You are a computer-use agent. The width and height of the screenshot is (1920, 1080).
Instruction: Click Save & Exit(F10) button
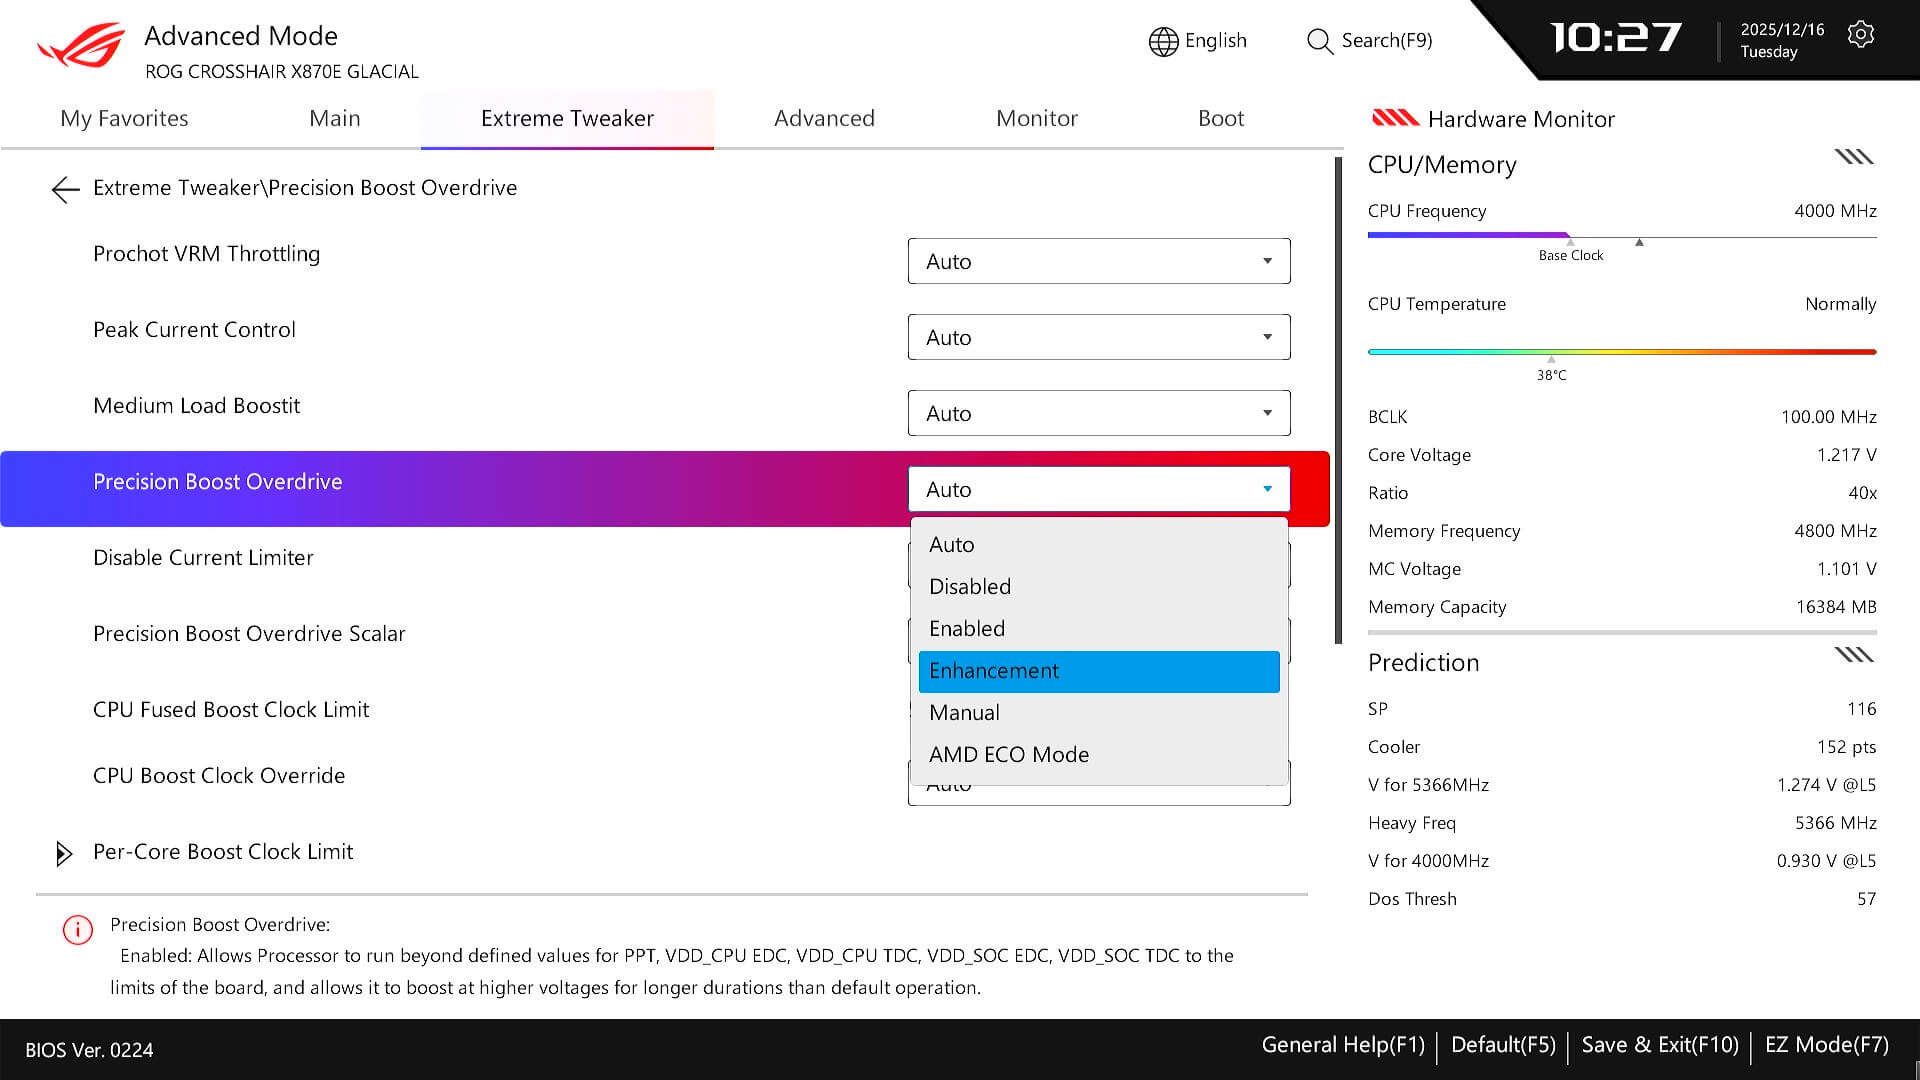coord(1660,1045)
